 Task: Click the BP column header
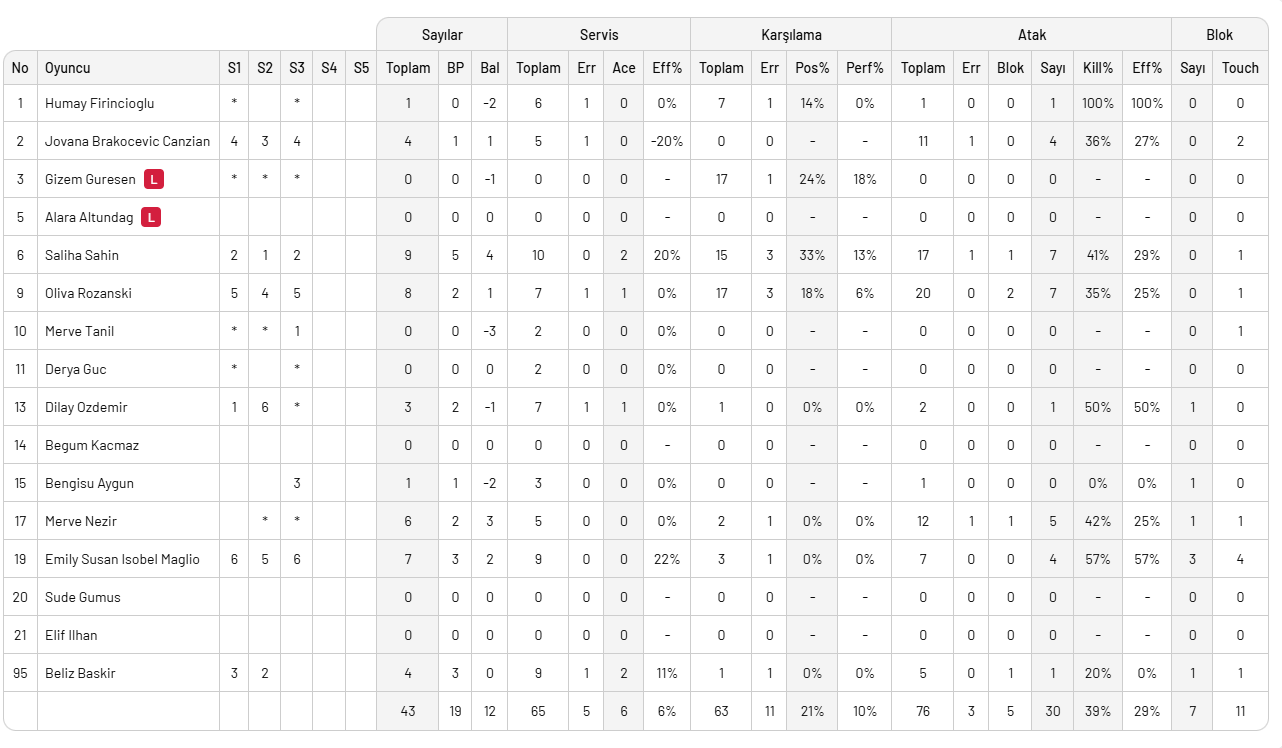point(455,68)
